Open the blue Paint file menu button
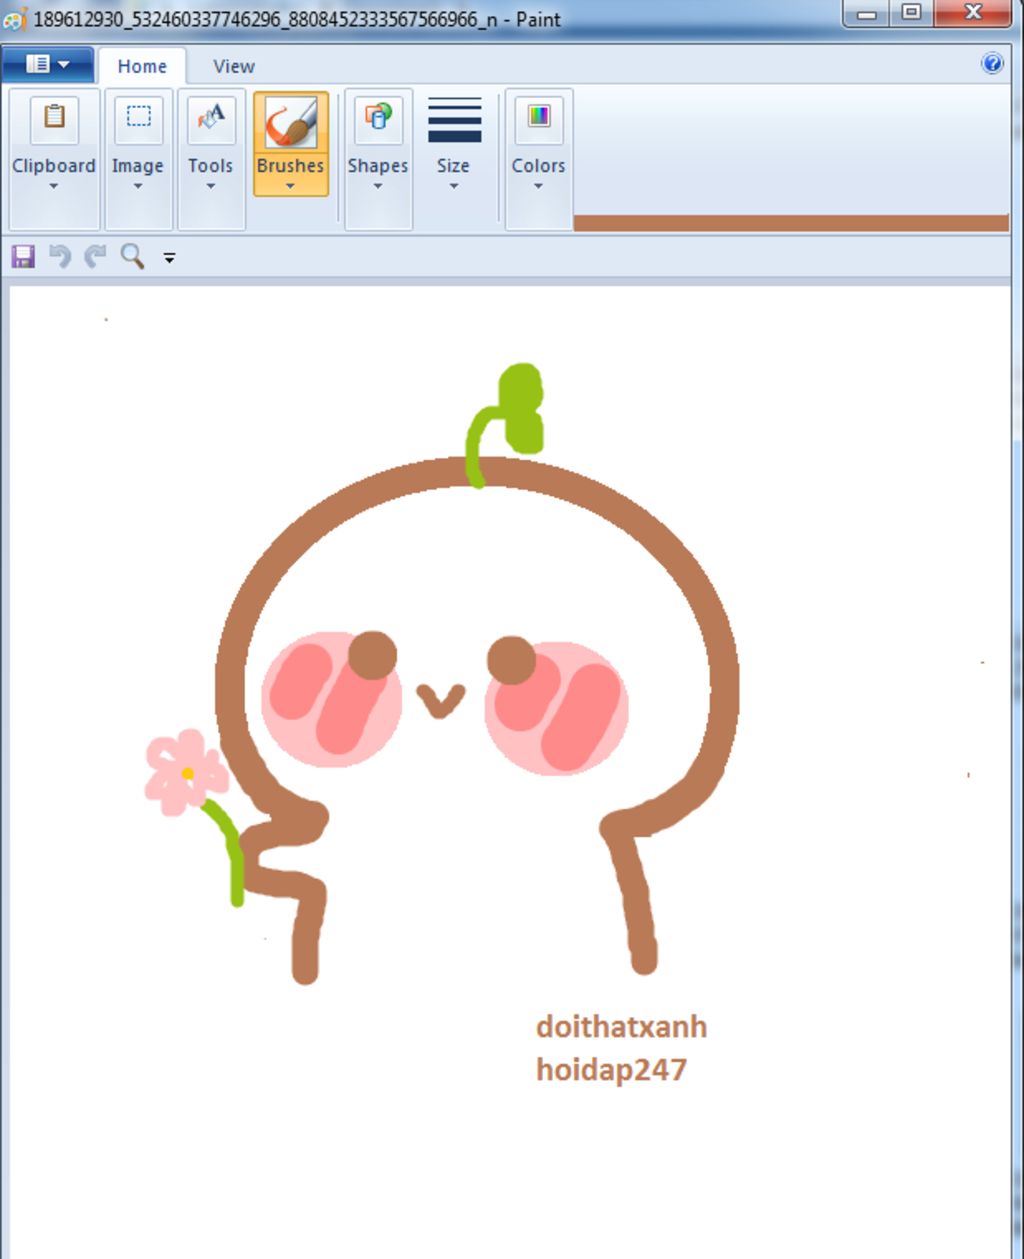Viewport: 1024px width, 1259px height. click(48, 65)
